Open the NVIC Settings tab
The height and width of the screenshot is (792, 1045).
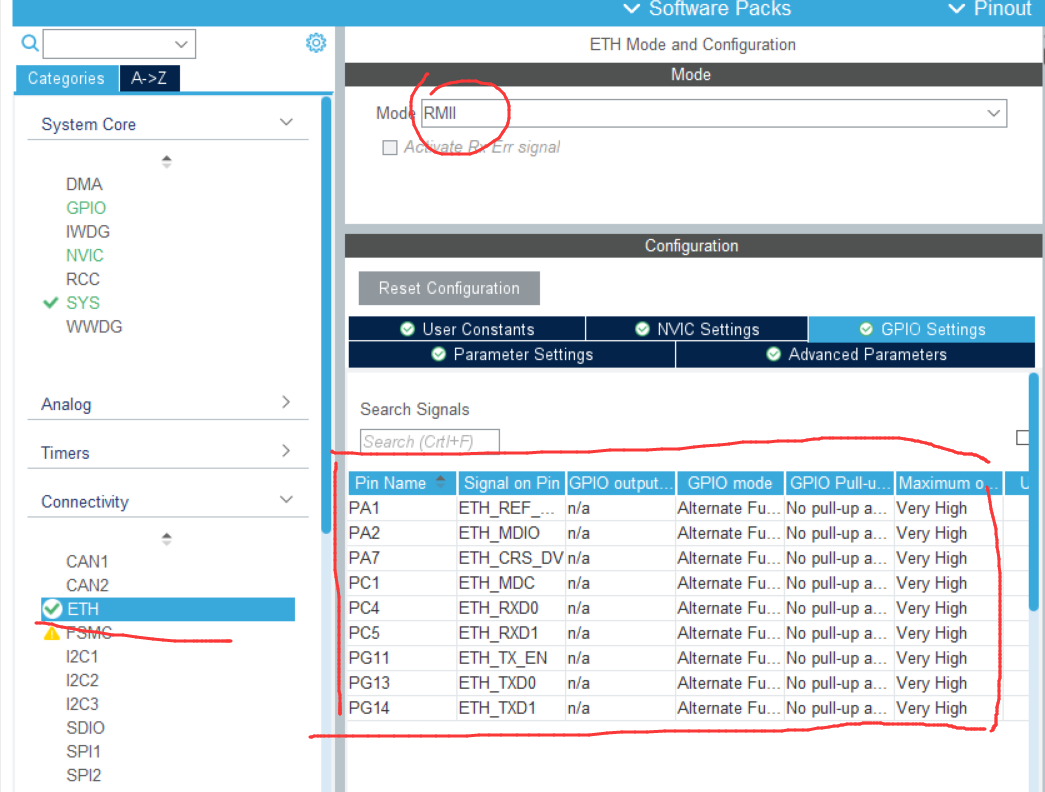click(x=697, y=329)
